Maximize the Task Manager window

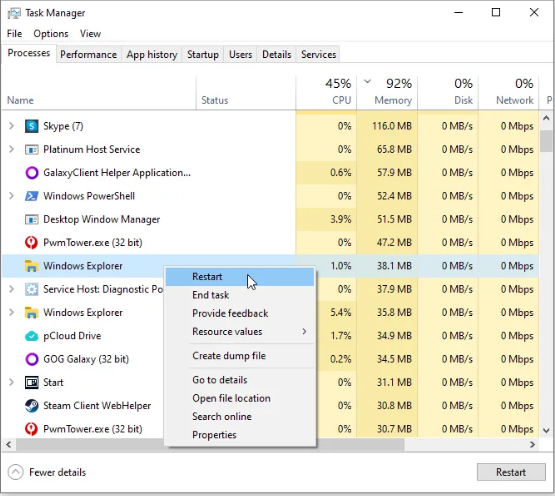click(x=496, y=13)
